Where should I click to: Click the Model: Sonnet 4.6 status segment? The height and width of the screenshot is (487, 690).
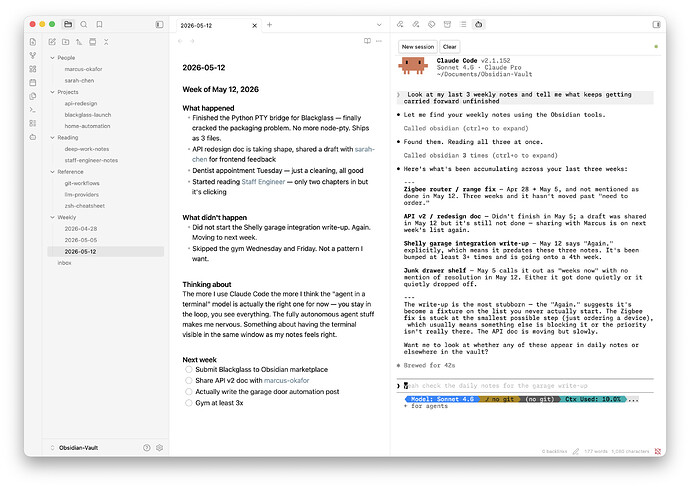pos(442,399)
